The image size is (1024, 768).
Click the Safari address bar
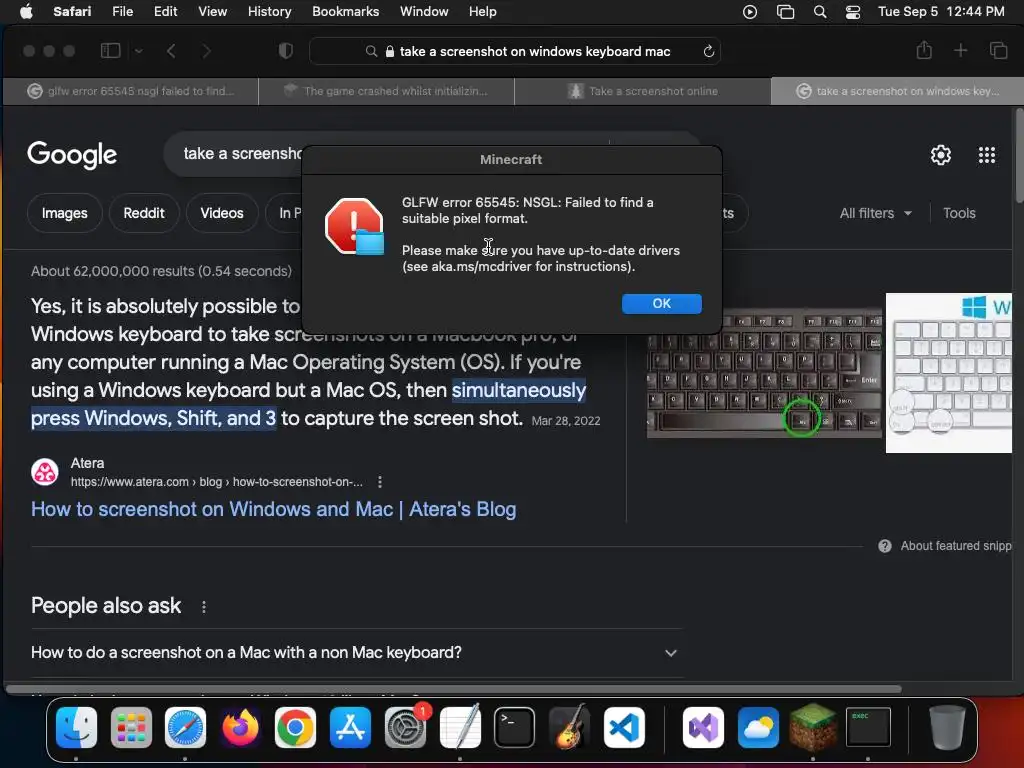point(515,51)
